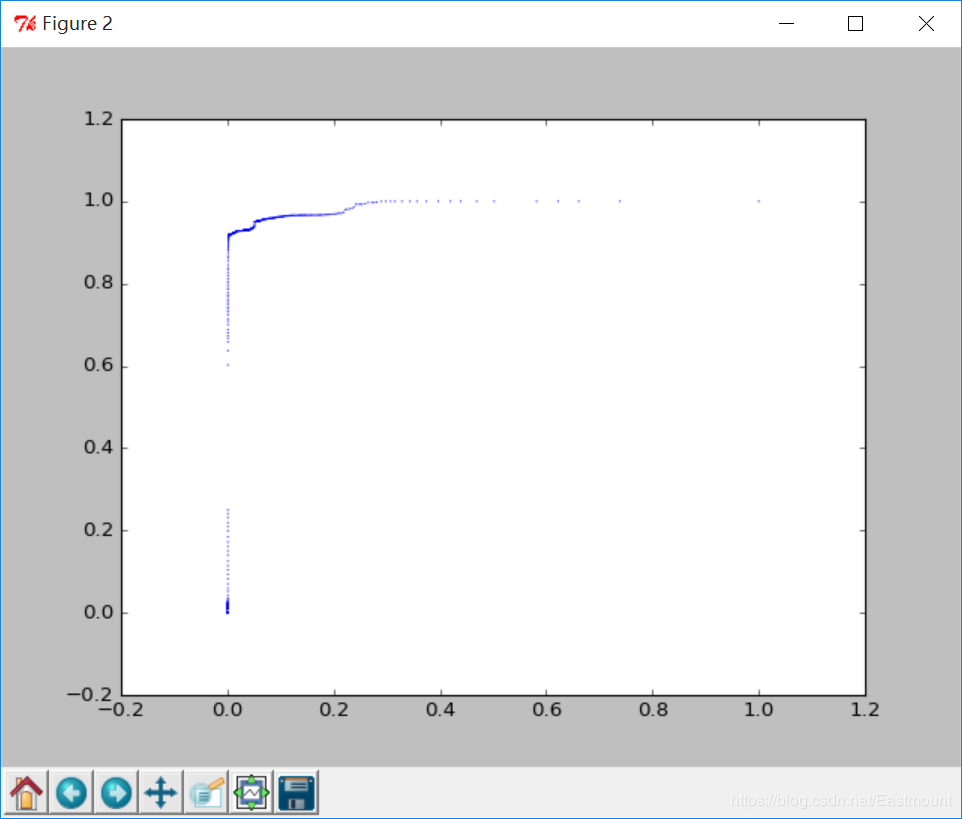Image resolution: width=962 pixels, height=819 pixels.
Task: Reset the plot to its home view
Action: pyautogui.click(x=26, y=793)
